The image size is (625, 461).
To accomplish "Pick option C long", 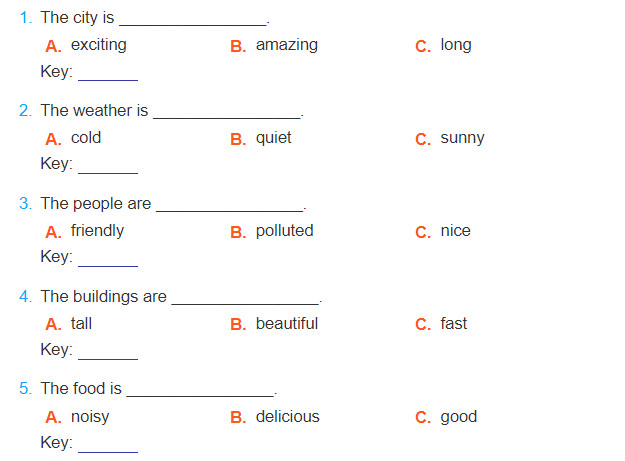I will tap(443, 45).
